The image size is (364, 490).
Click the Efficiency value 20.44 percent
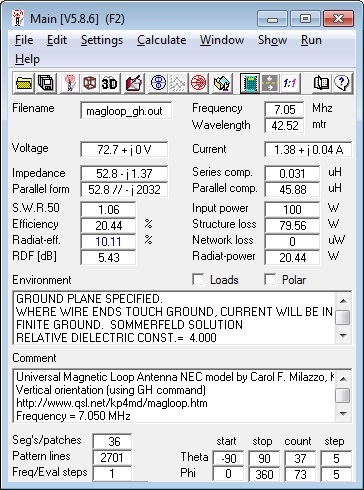pyautogui.click(x=108, y=225)
